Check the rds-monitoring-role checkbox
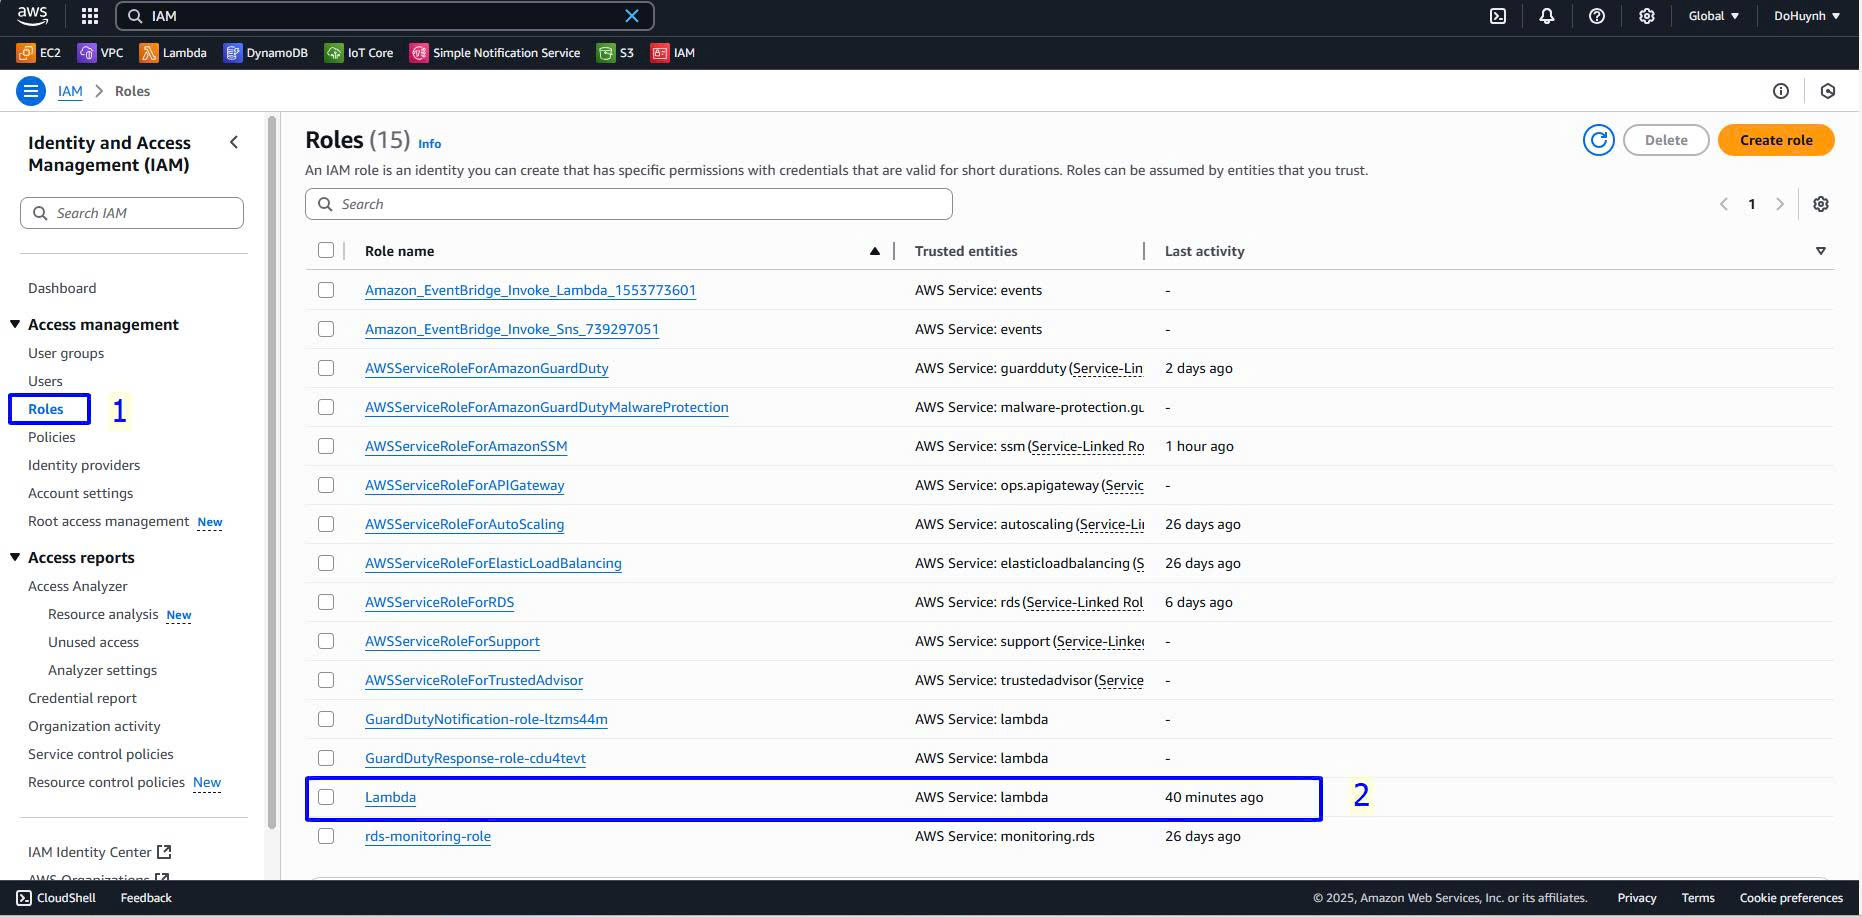This screenshot has height=917, width=1862. [326, 836]
